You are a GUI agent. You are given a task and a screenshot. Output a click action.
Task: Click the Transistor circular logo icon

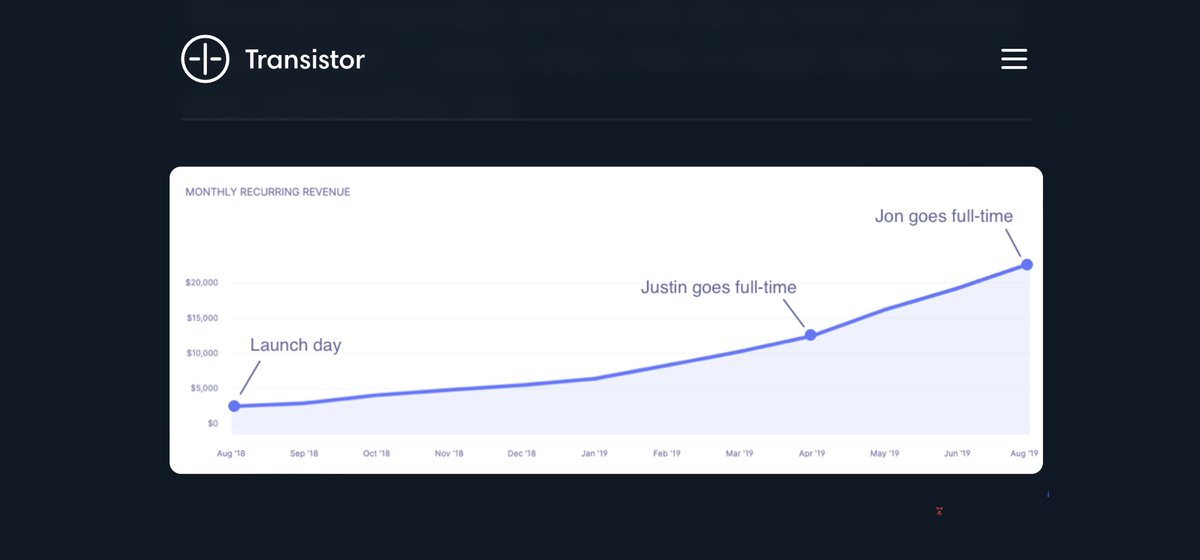pos(203,59)
